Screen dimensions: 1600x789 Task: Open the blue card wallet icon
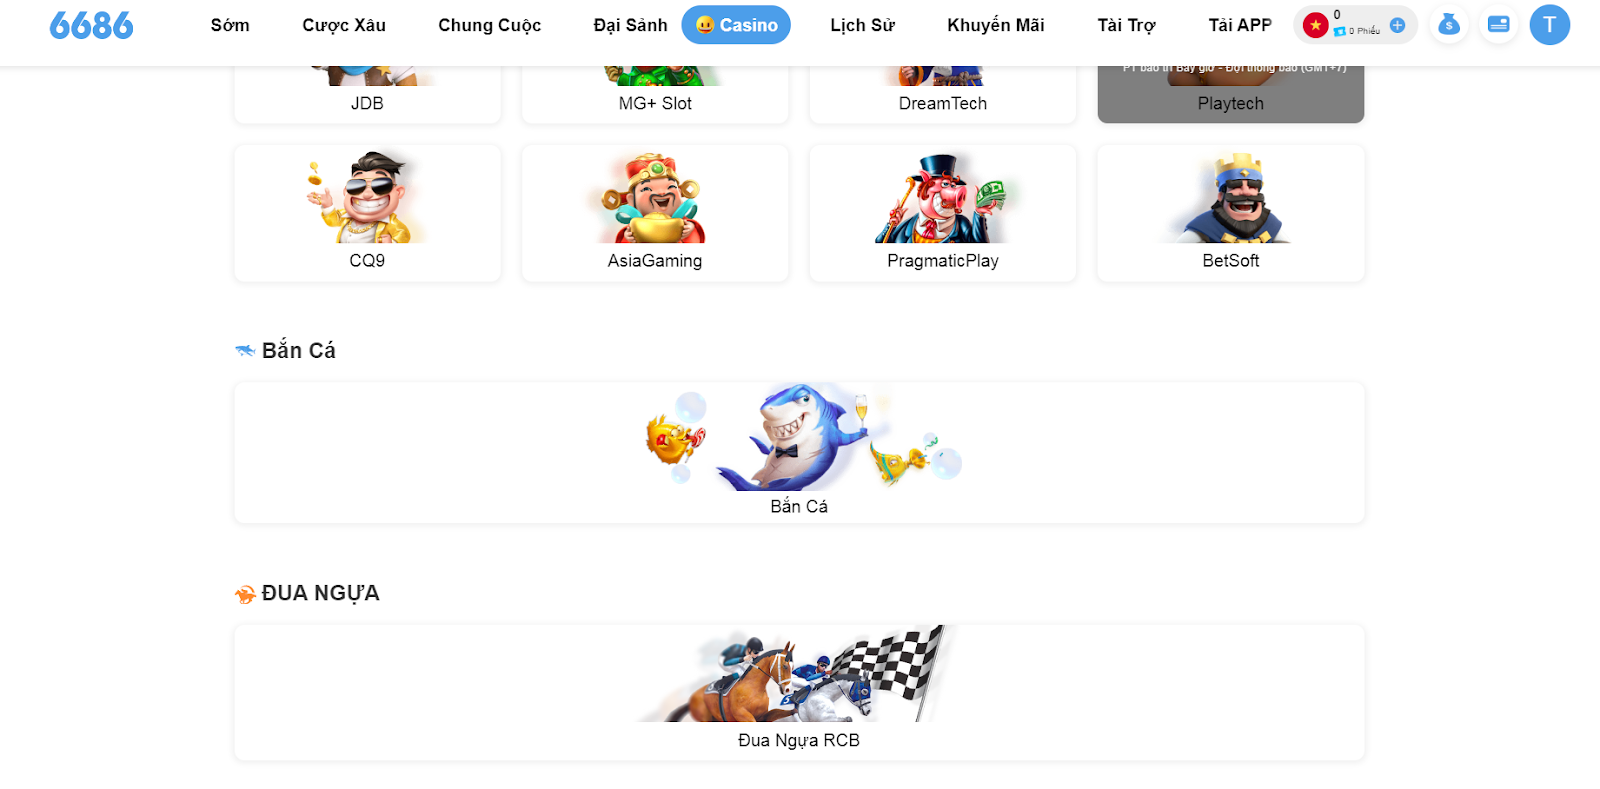point(1498,25)
